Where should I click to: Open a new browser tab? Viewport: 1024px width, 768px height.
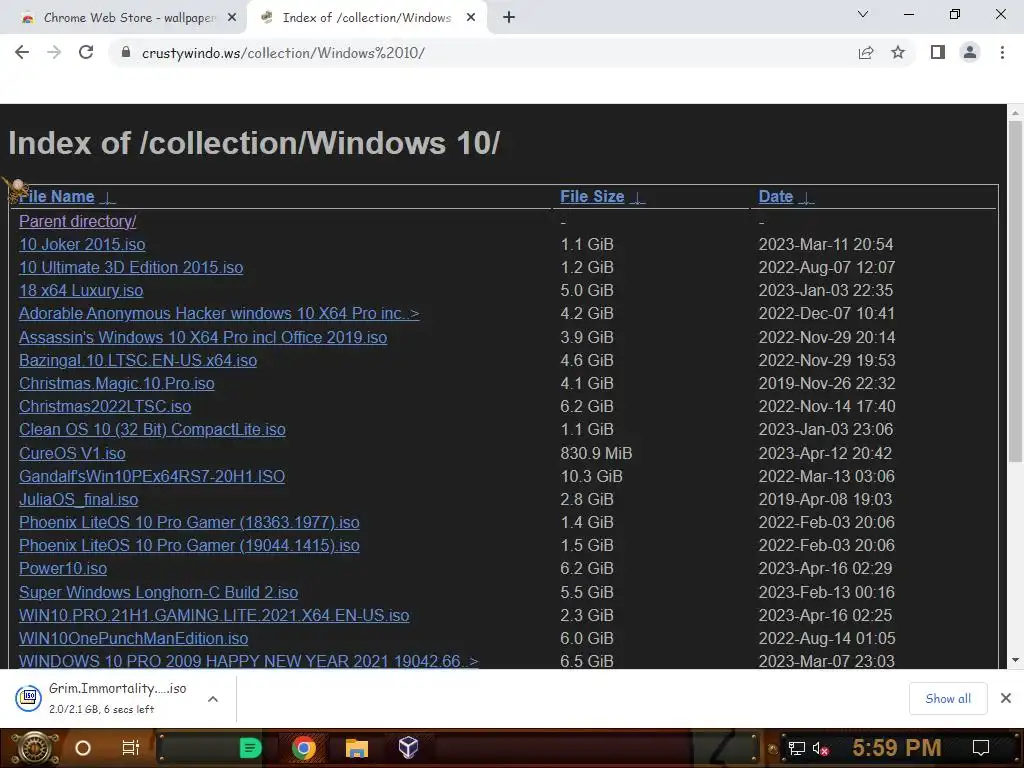[x=509, y=18]
